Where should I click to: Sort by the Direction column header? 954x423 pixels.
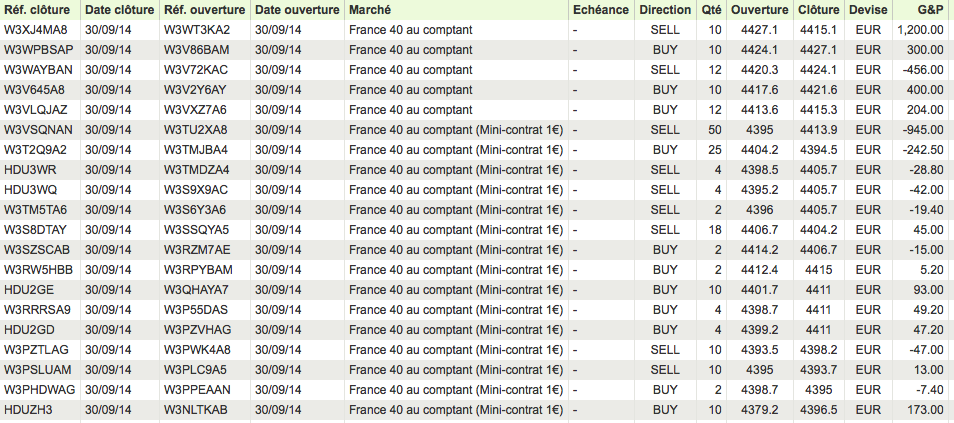(x=664, y=9)
